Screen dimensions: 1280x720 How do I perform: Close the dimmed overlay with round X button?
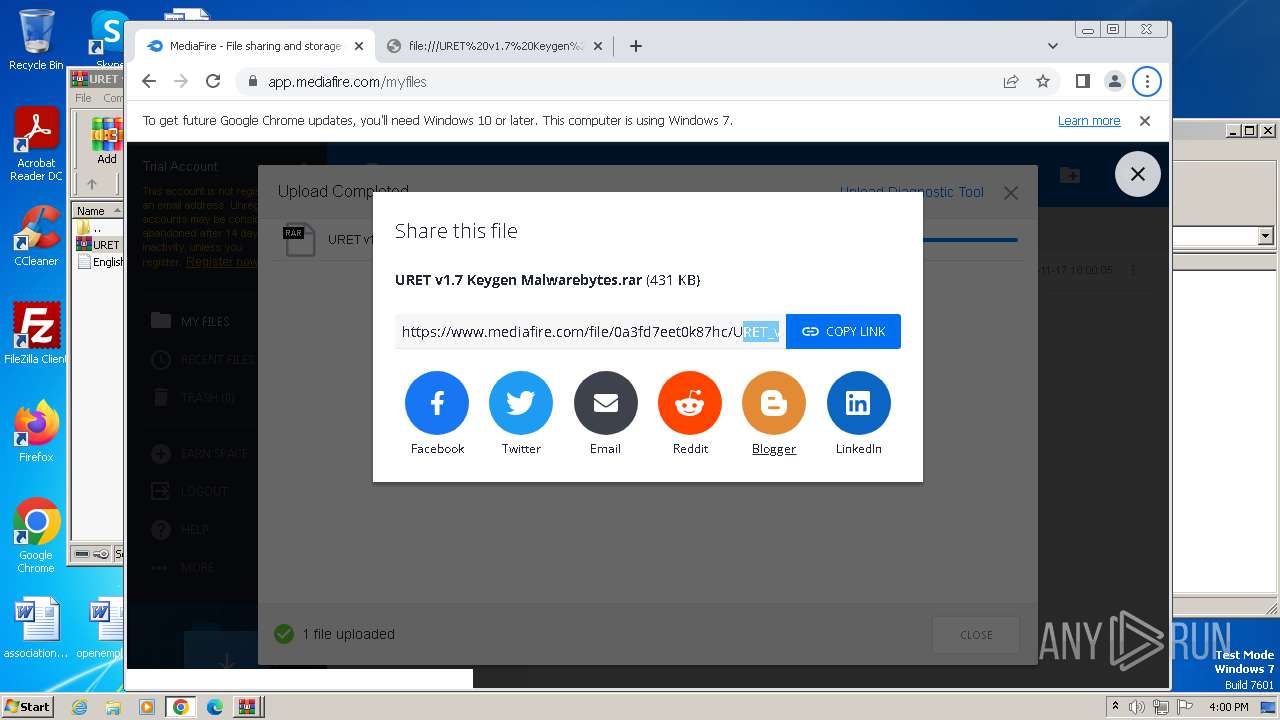[x=1138, y=174]
